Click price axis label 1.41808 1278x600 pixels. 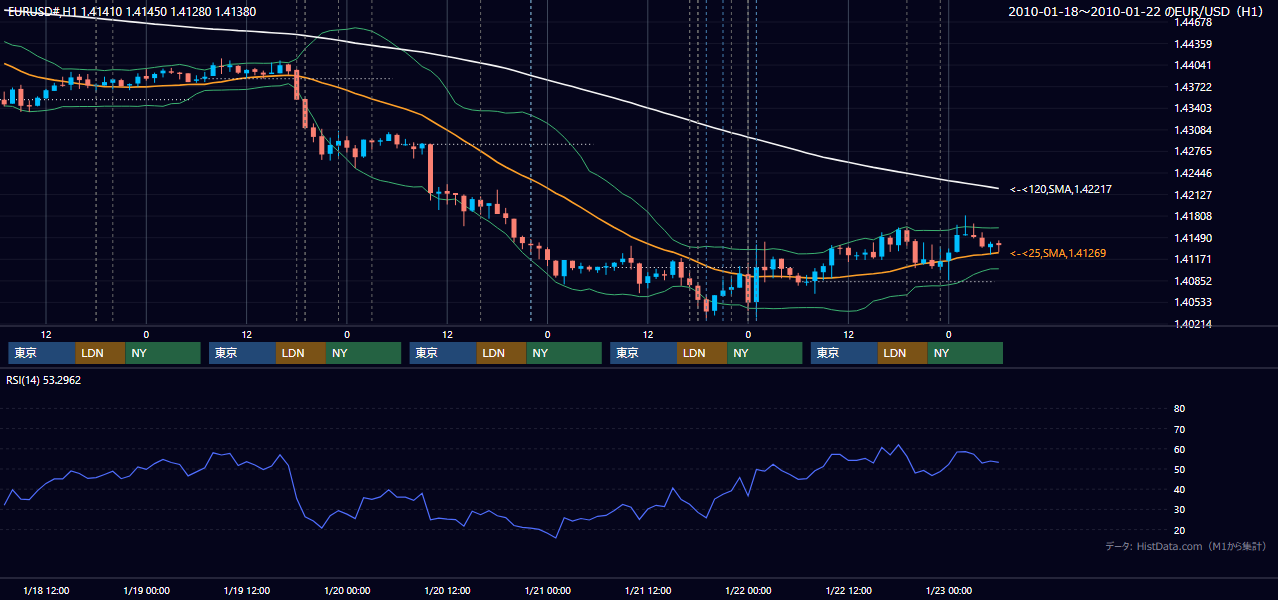tap(1192, 216)
